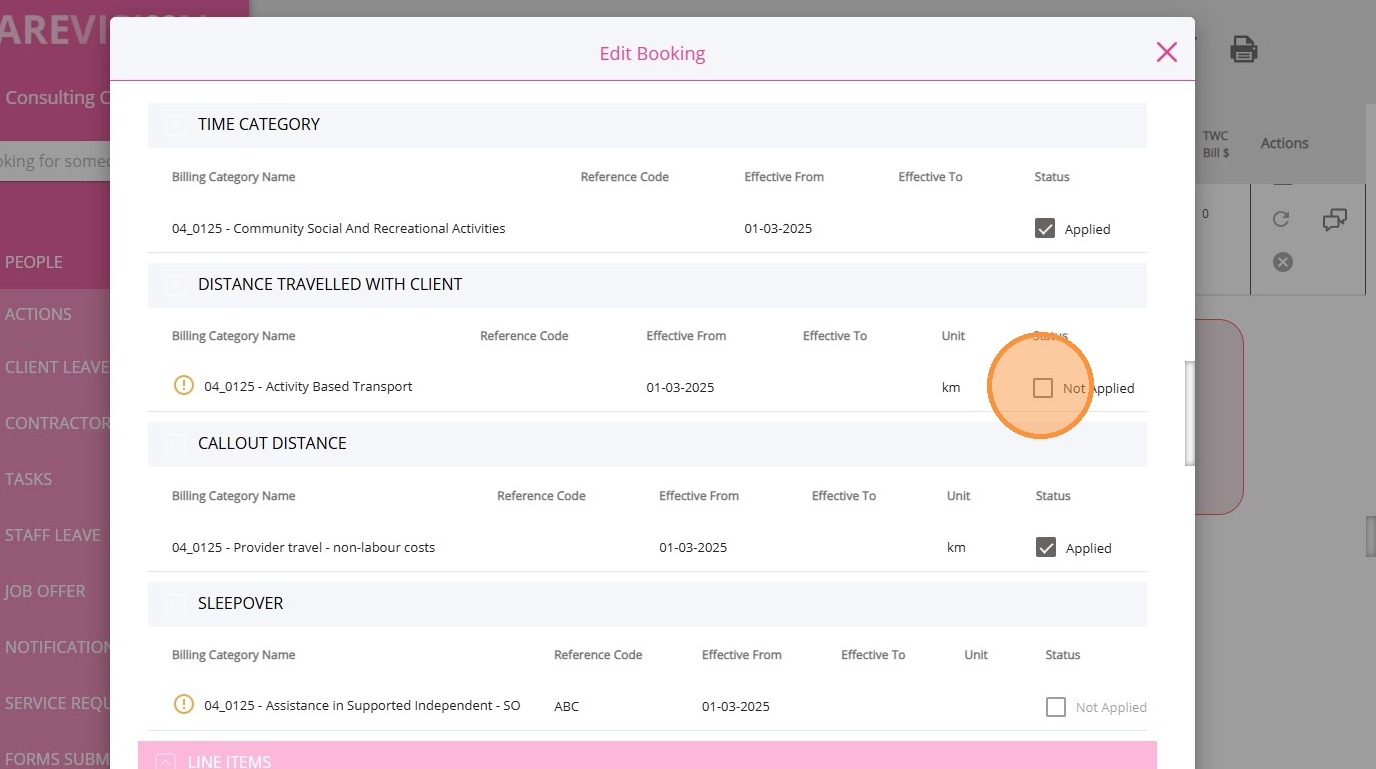Open PEOPLE in the sidebar menu

point(34,262)
